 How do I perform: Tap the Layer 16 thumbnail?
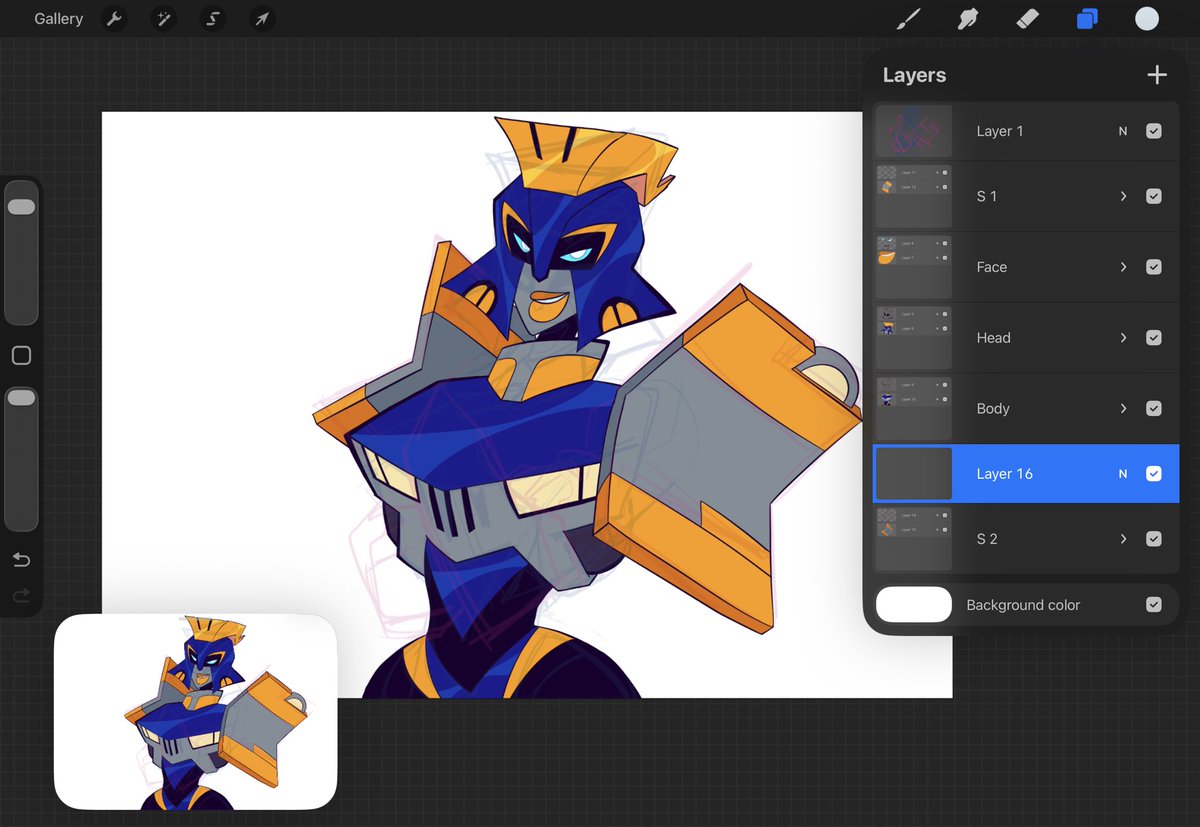914,474
